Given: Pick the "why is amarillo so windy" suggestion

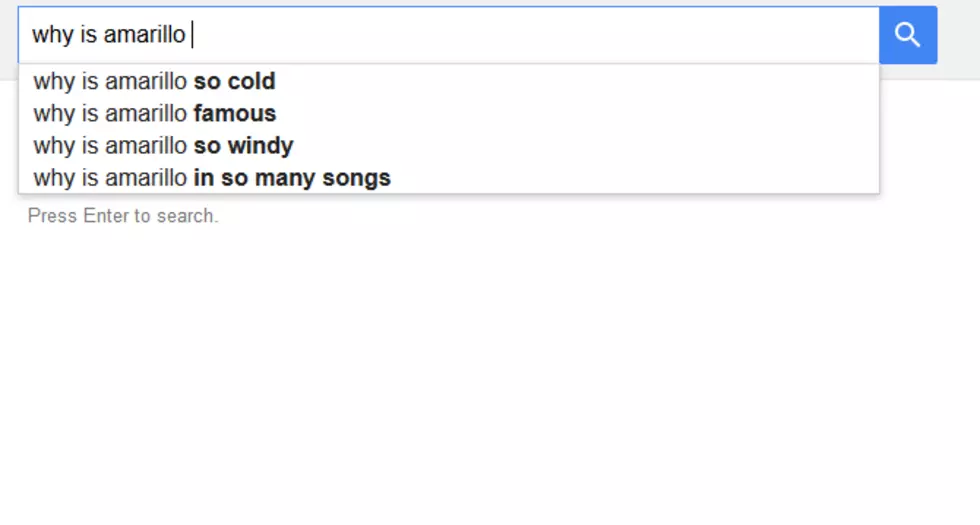Looking at the screenshot, I should pos(449,146).
